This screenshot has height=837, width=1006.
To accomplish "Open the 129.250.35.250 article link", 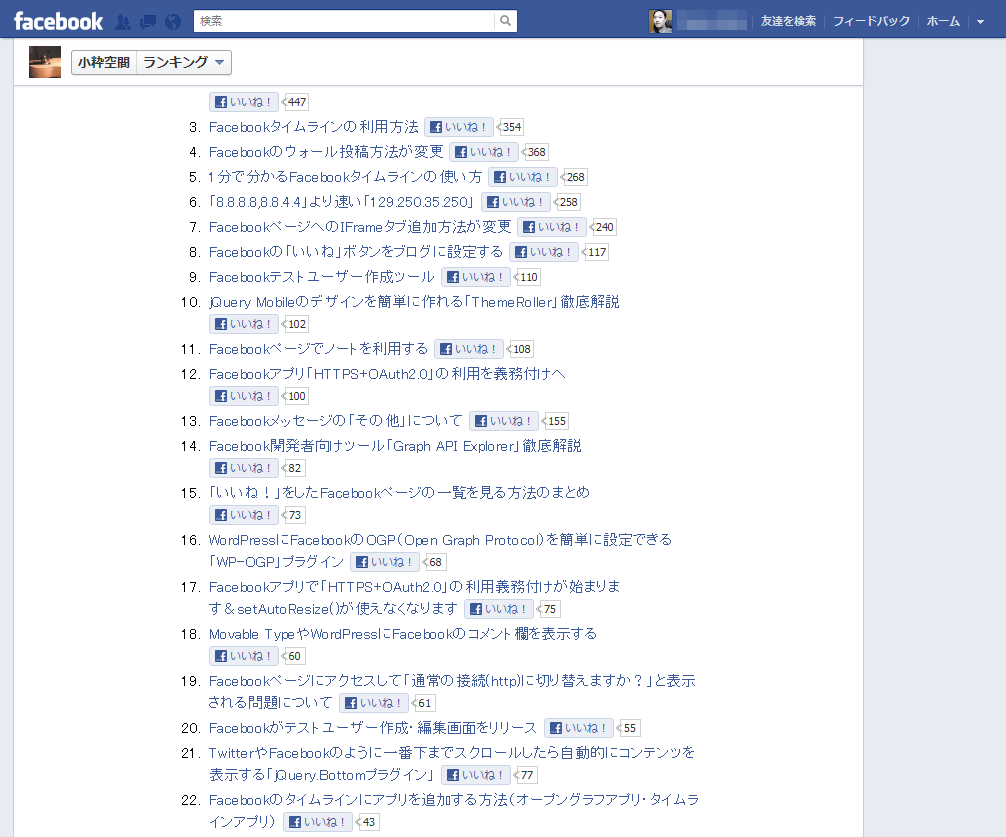I will click(341, 202).
